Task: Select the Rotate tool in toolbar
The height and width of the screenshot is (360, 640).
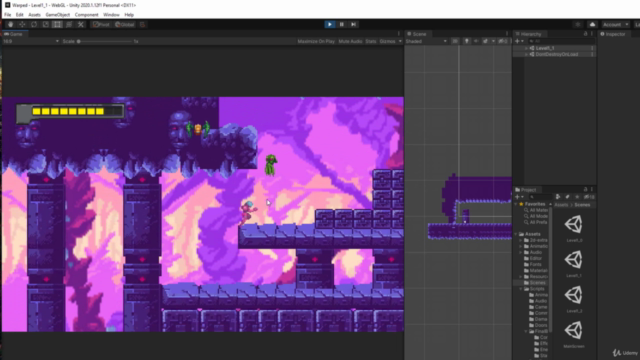Action: (x=34, y=24)
